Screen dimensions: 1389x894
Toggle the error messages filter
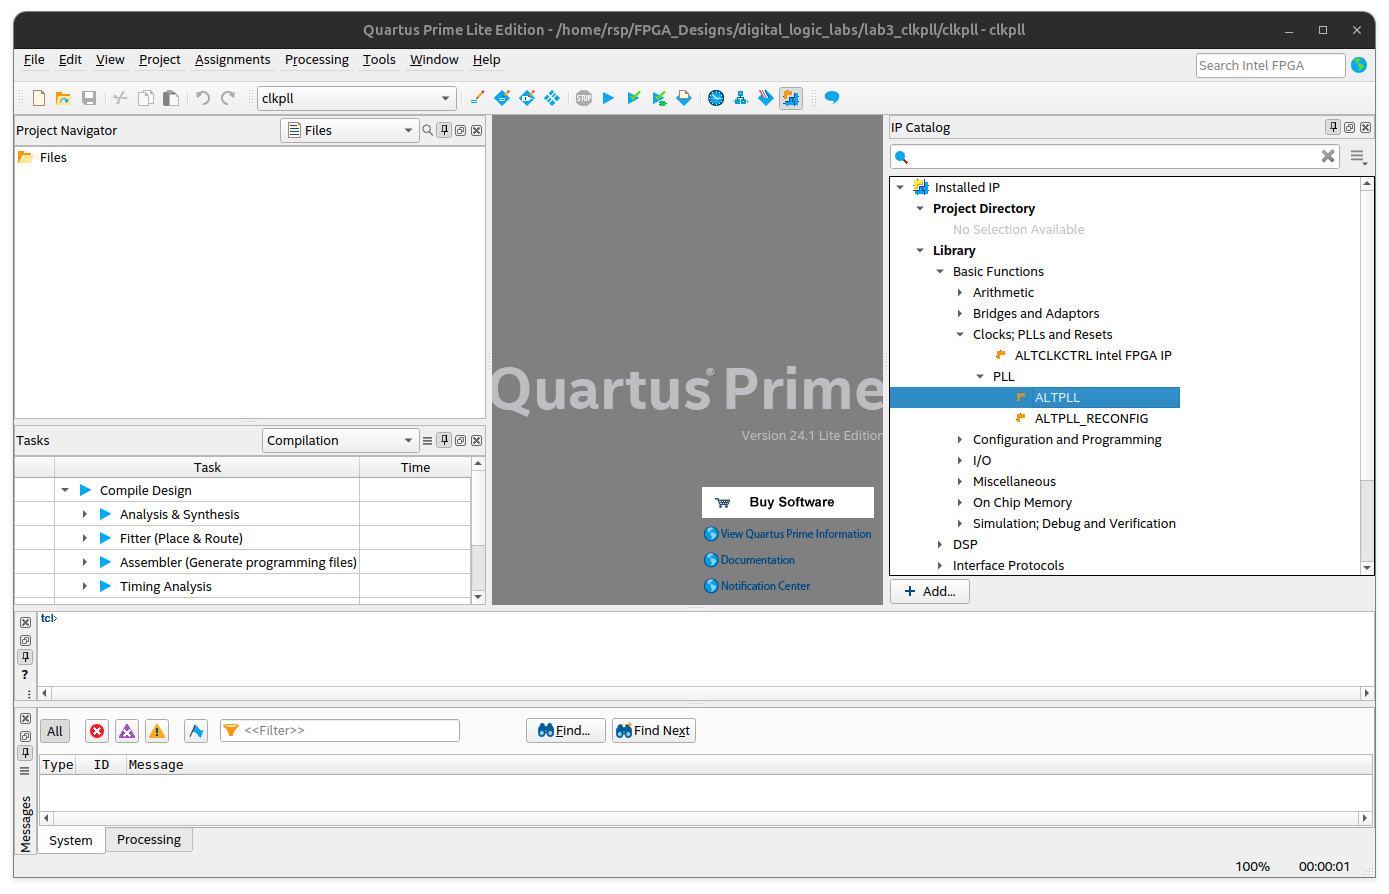pyautogui.click(x=97, y=731)
